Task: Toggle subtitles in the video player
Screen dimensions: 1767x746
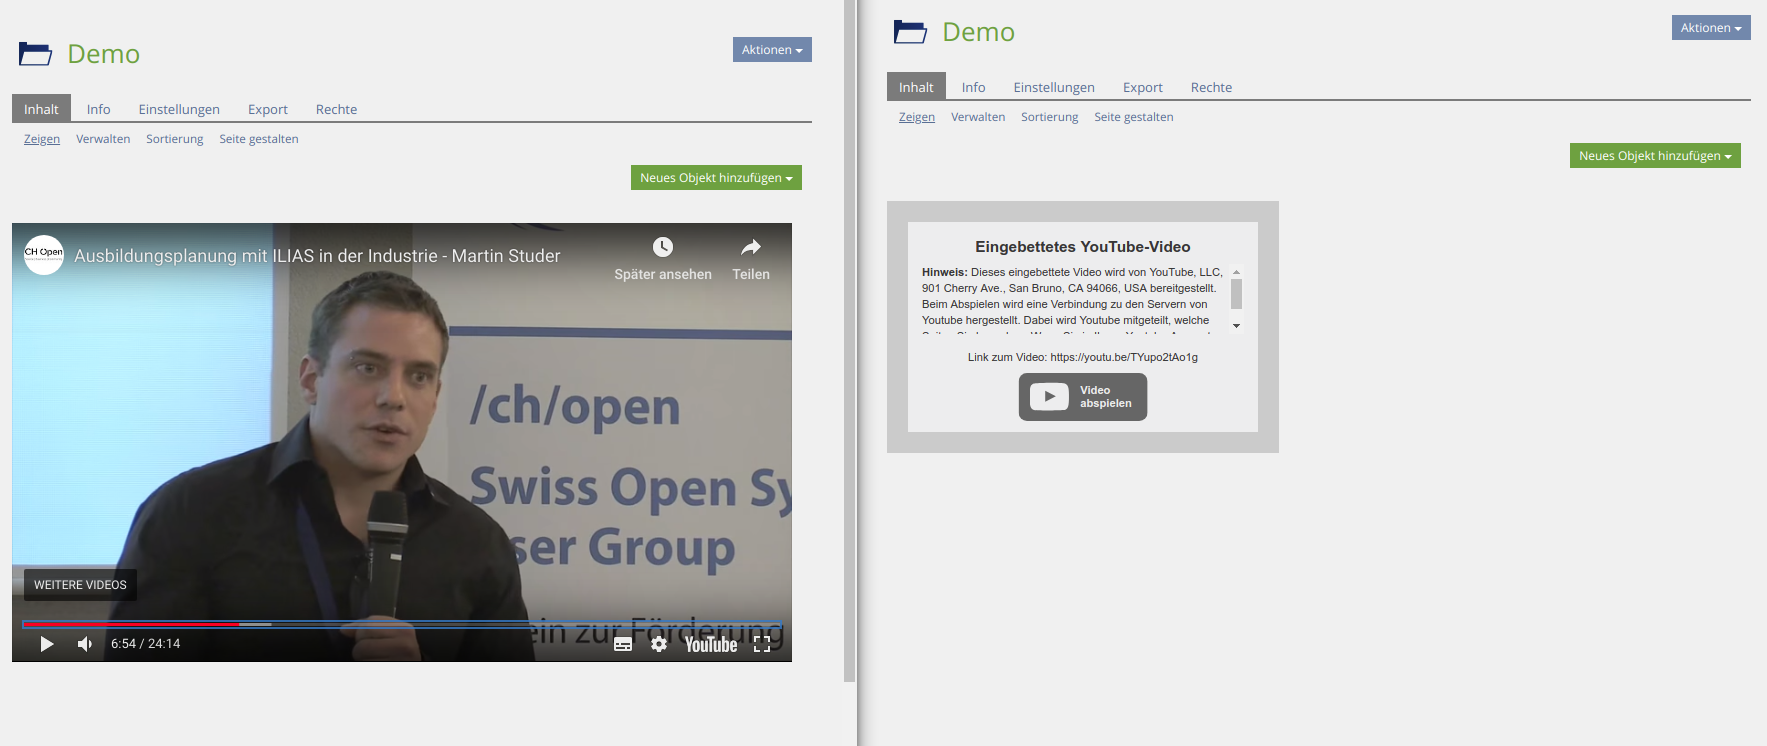Action: 623,644
